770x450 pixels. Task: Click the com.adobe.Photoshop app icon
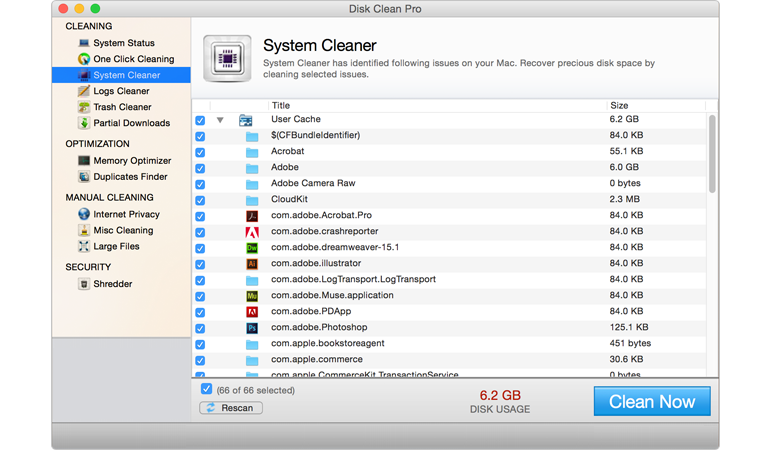252,328
